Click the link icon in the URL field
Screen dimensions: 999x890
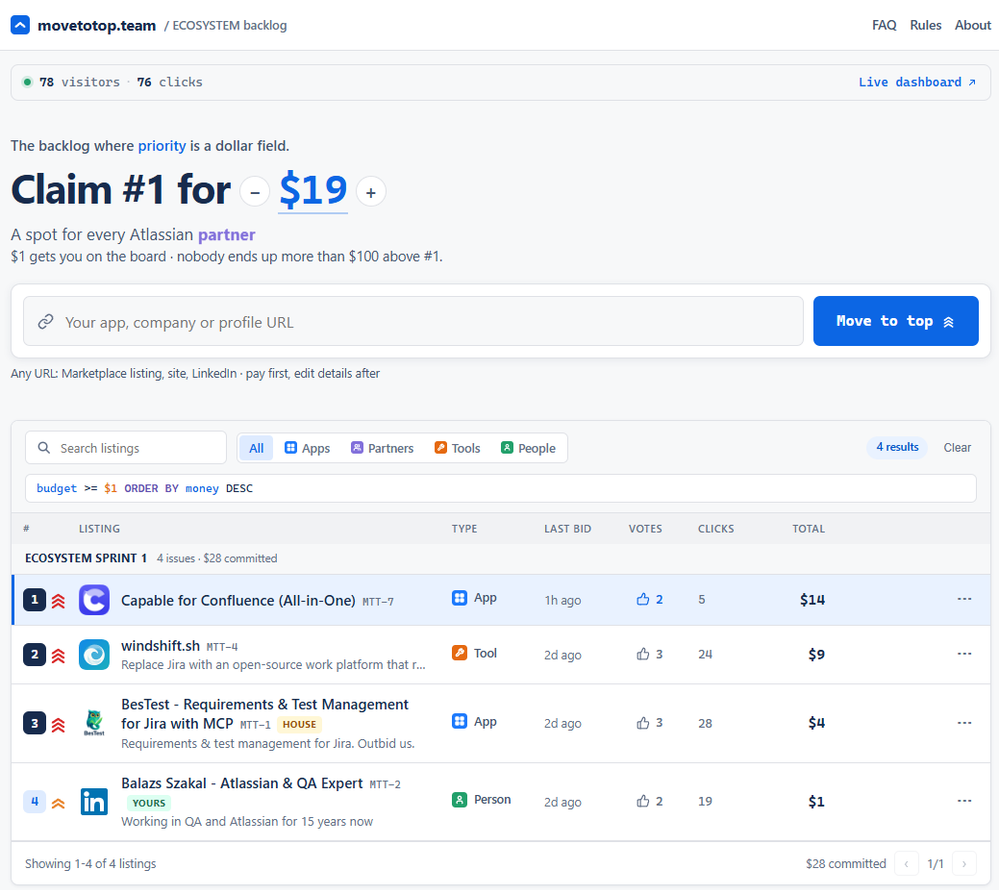[x=45, y=322]
